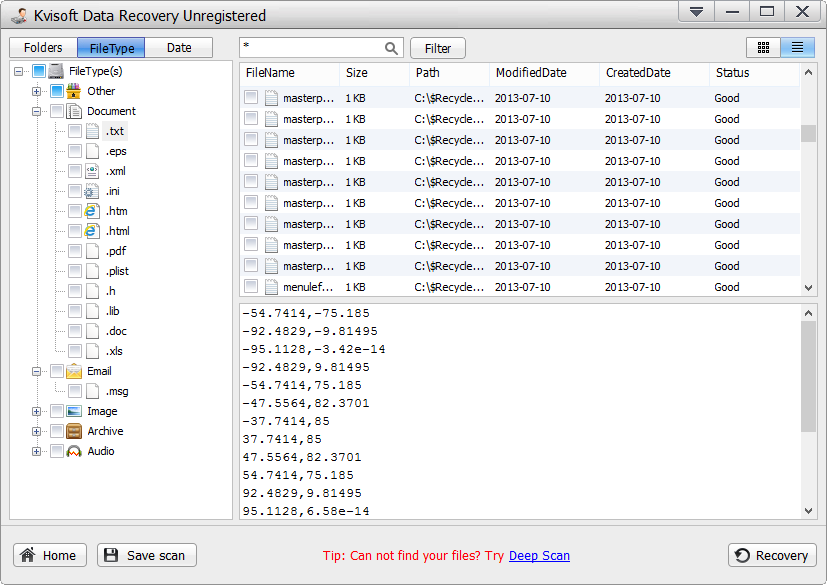This screenshot has height=585, width=827.
Task: Collapse the Email category node
Action: [36, 372]
